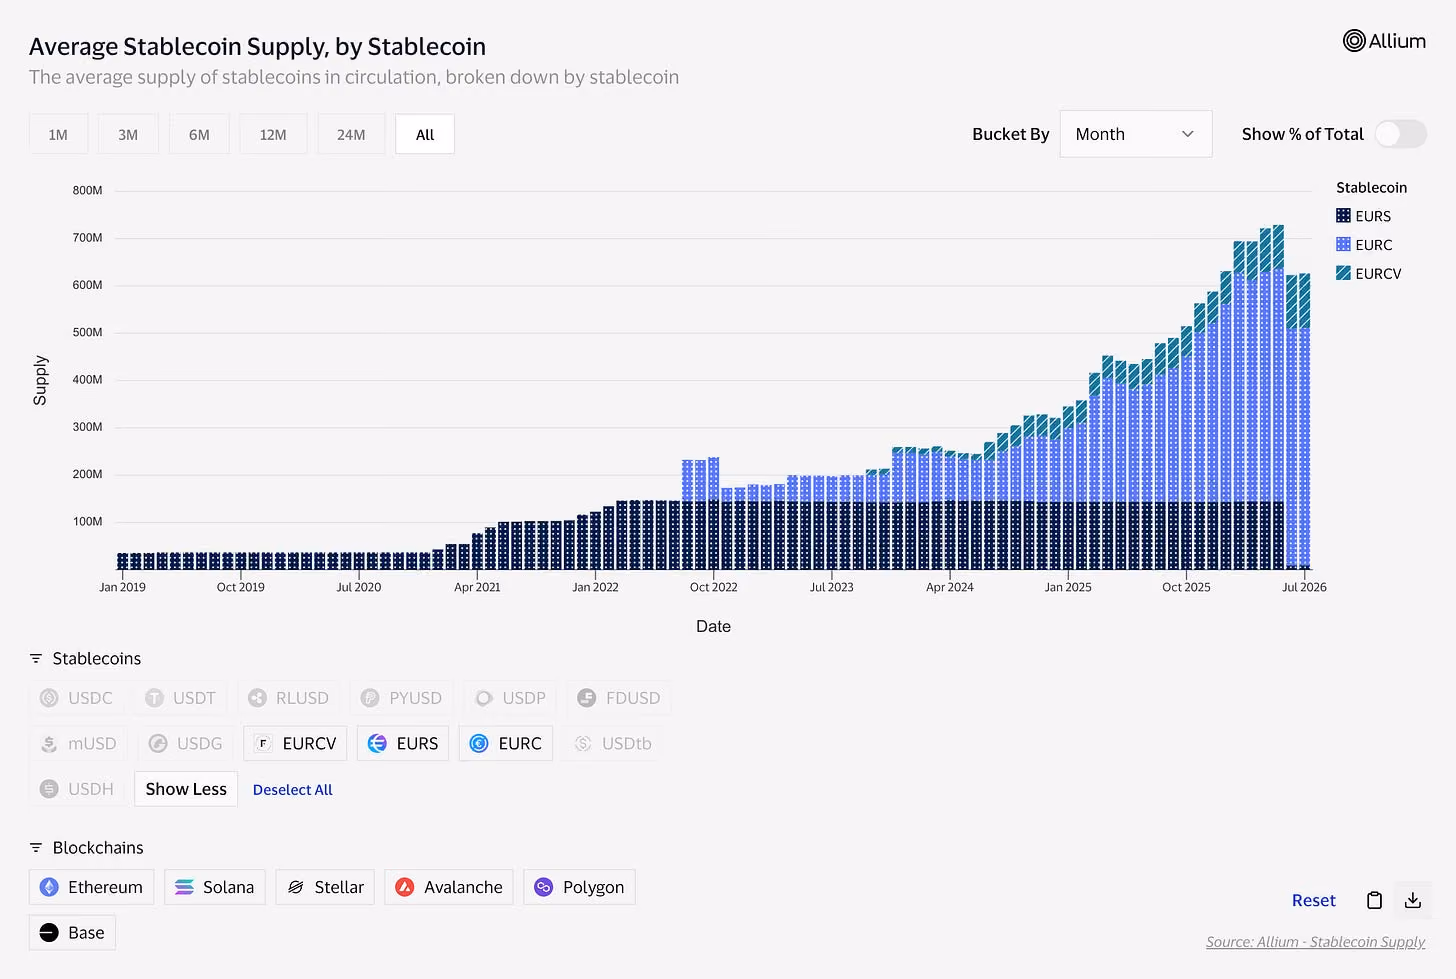1456x979 pixels.
Task: Select the 12M time range tab
Action: 273,134
